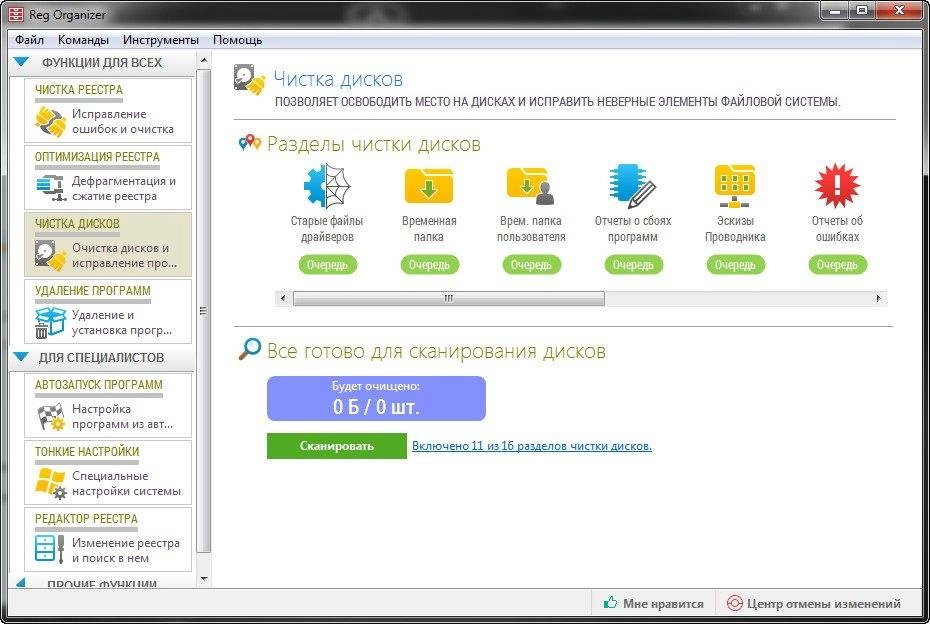Image resolution: width=930 pixels, height=624 pixels.
Task: Click sidebar scrollbar down arrow
Action: 204,579
